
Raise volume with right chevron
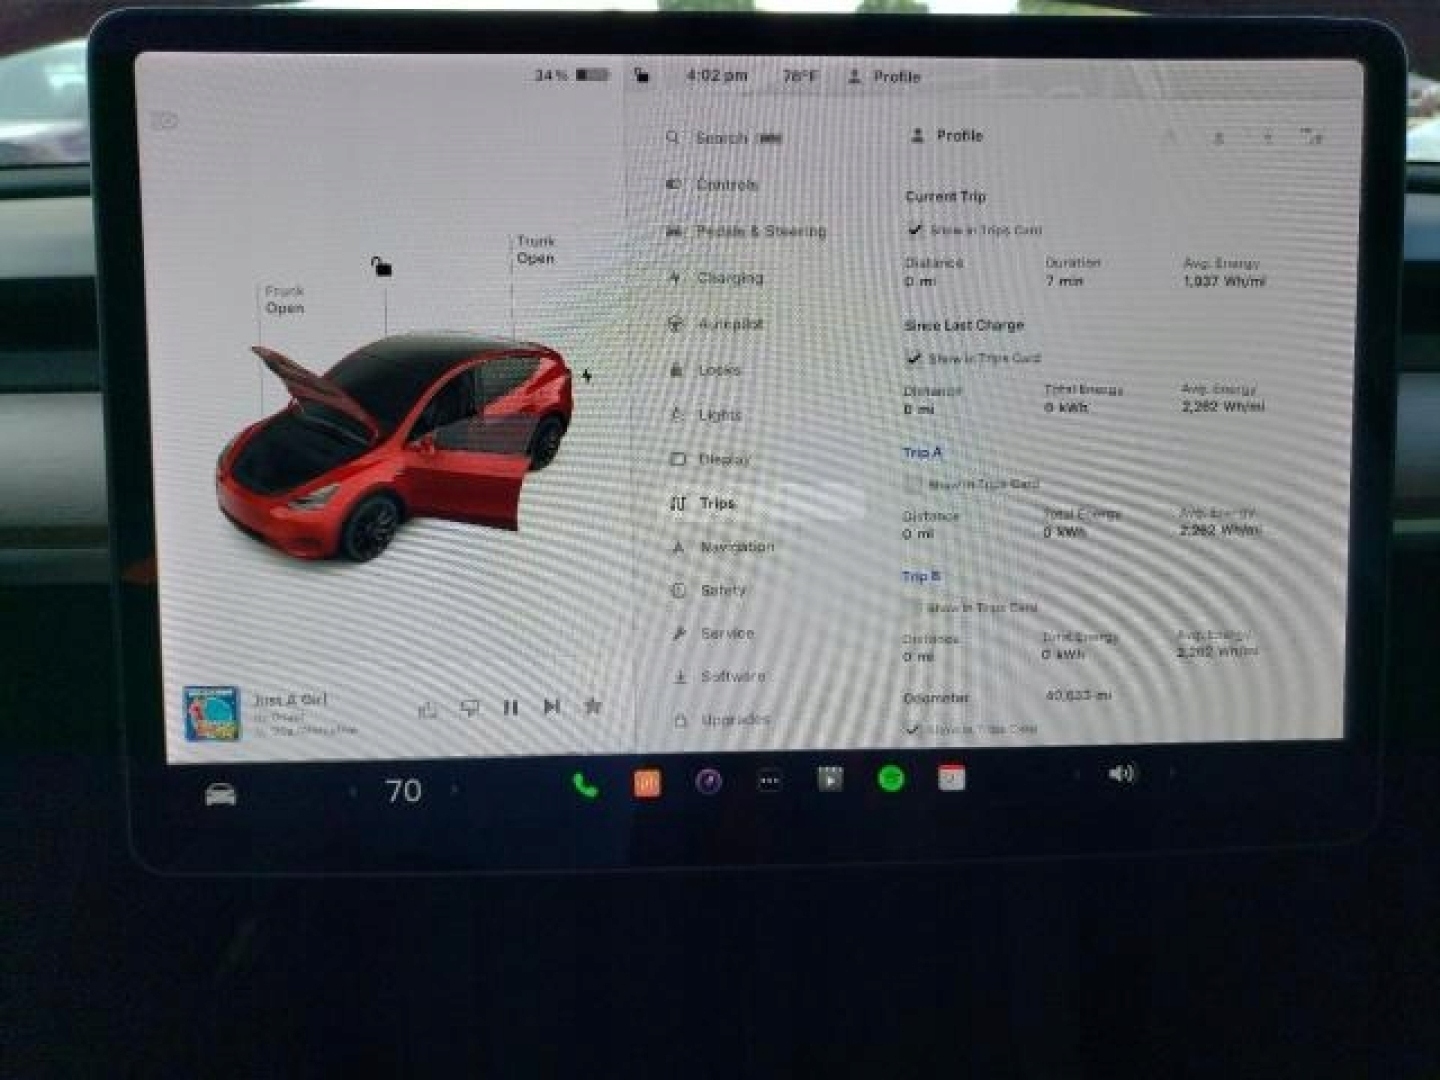(1171, 773)
